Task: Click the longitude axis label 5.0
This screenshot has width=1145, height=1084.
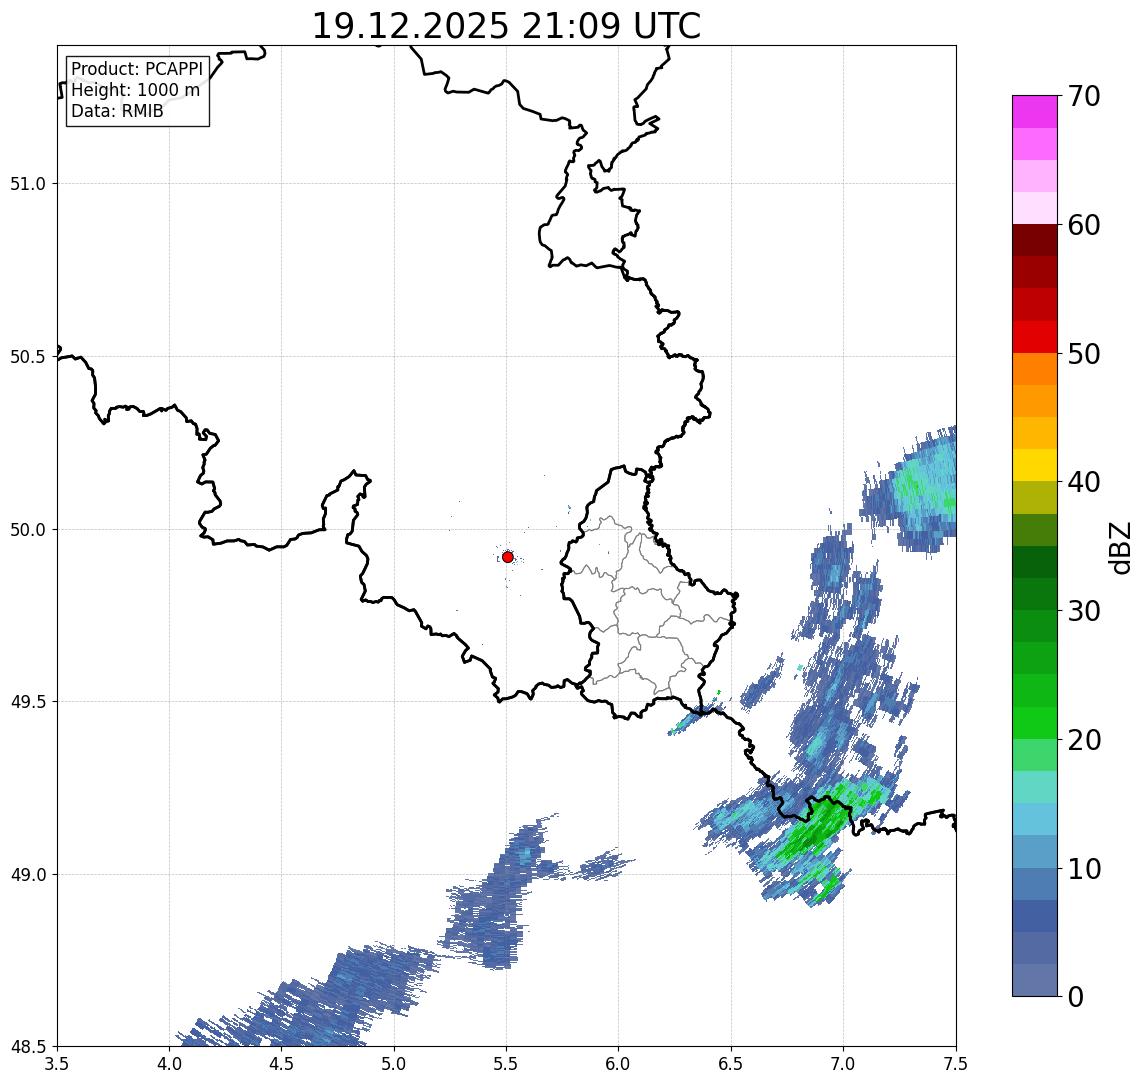Action: point(394,1064)
